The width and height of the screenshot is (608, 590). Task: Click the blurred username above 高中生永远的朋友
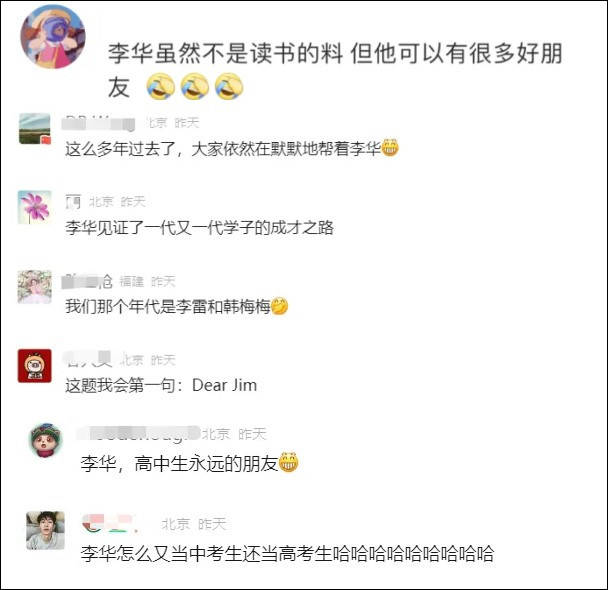tap(138, 434)
